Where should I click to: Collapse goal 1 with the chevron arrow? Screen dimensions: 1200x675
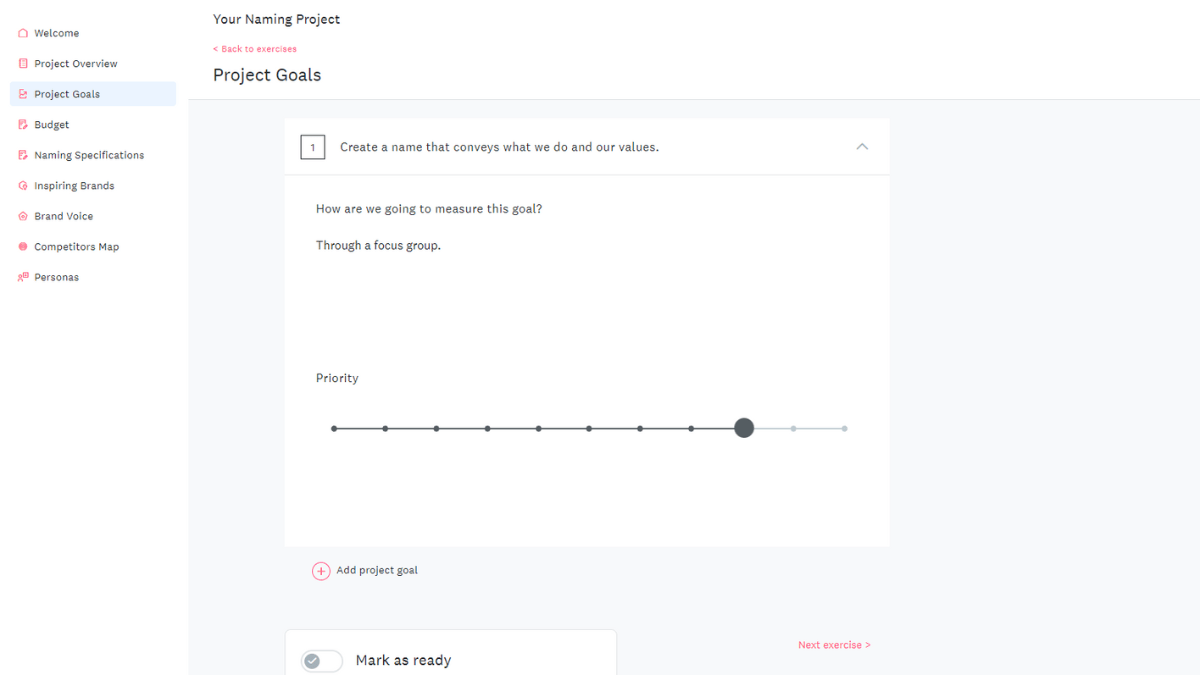[862, 147]
